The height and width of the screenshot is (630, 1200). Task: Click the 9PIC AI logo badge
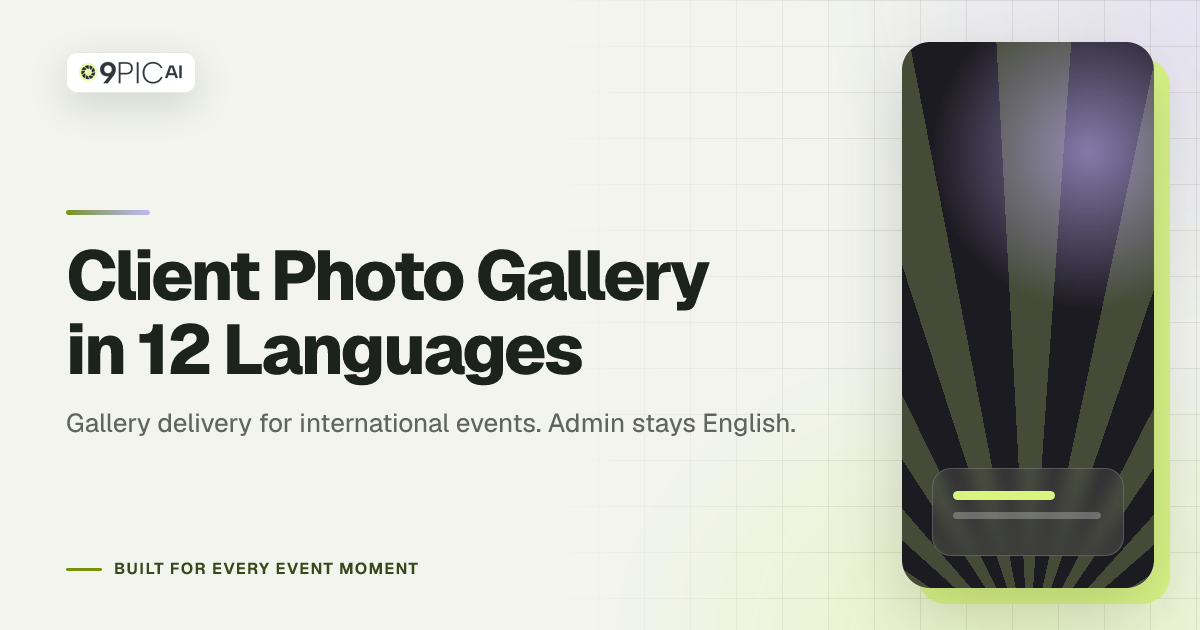click(131, 72)
